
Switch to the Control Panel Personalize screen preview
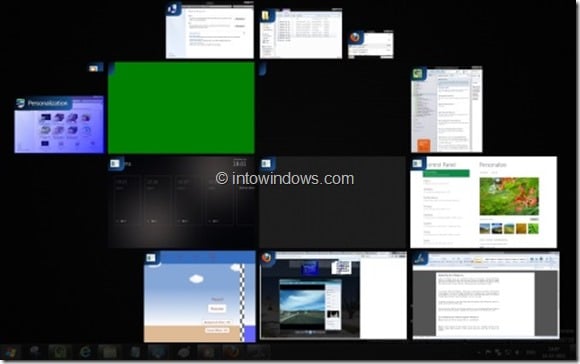[x=483, y=202]
